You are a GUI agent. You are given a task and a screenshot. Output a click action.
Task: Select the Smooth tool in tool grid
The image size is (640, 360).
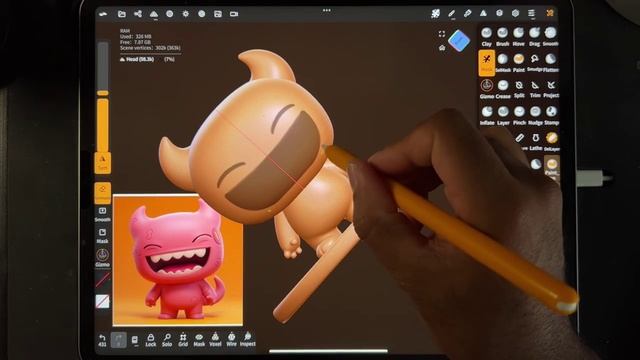tap(551, 36)
